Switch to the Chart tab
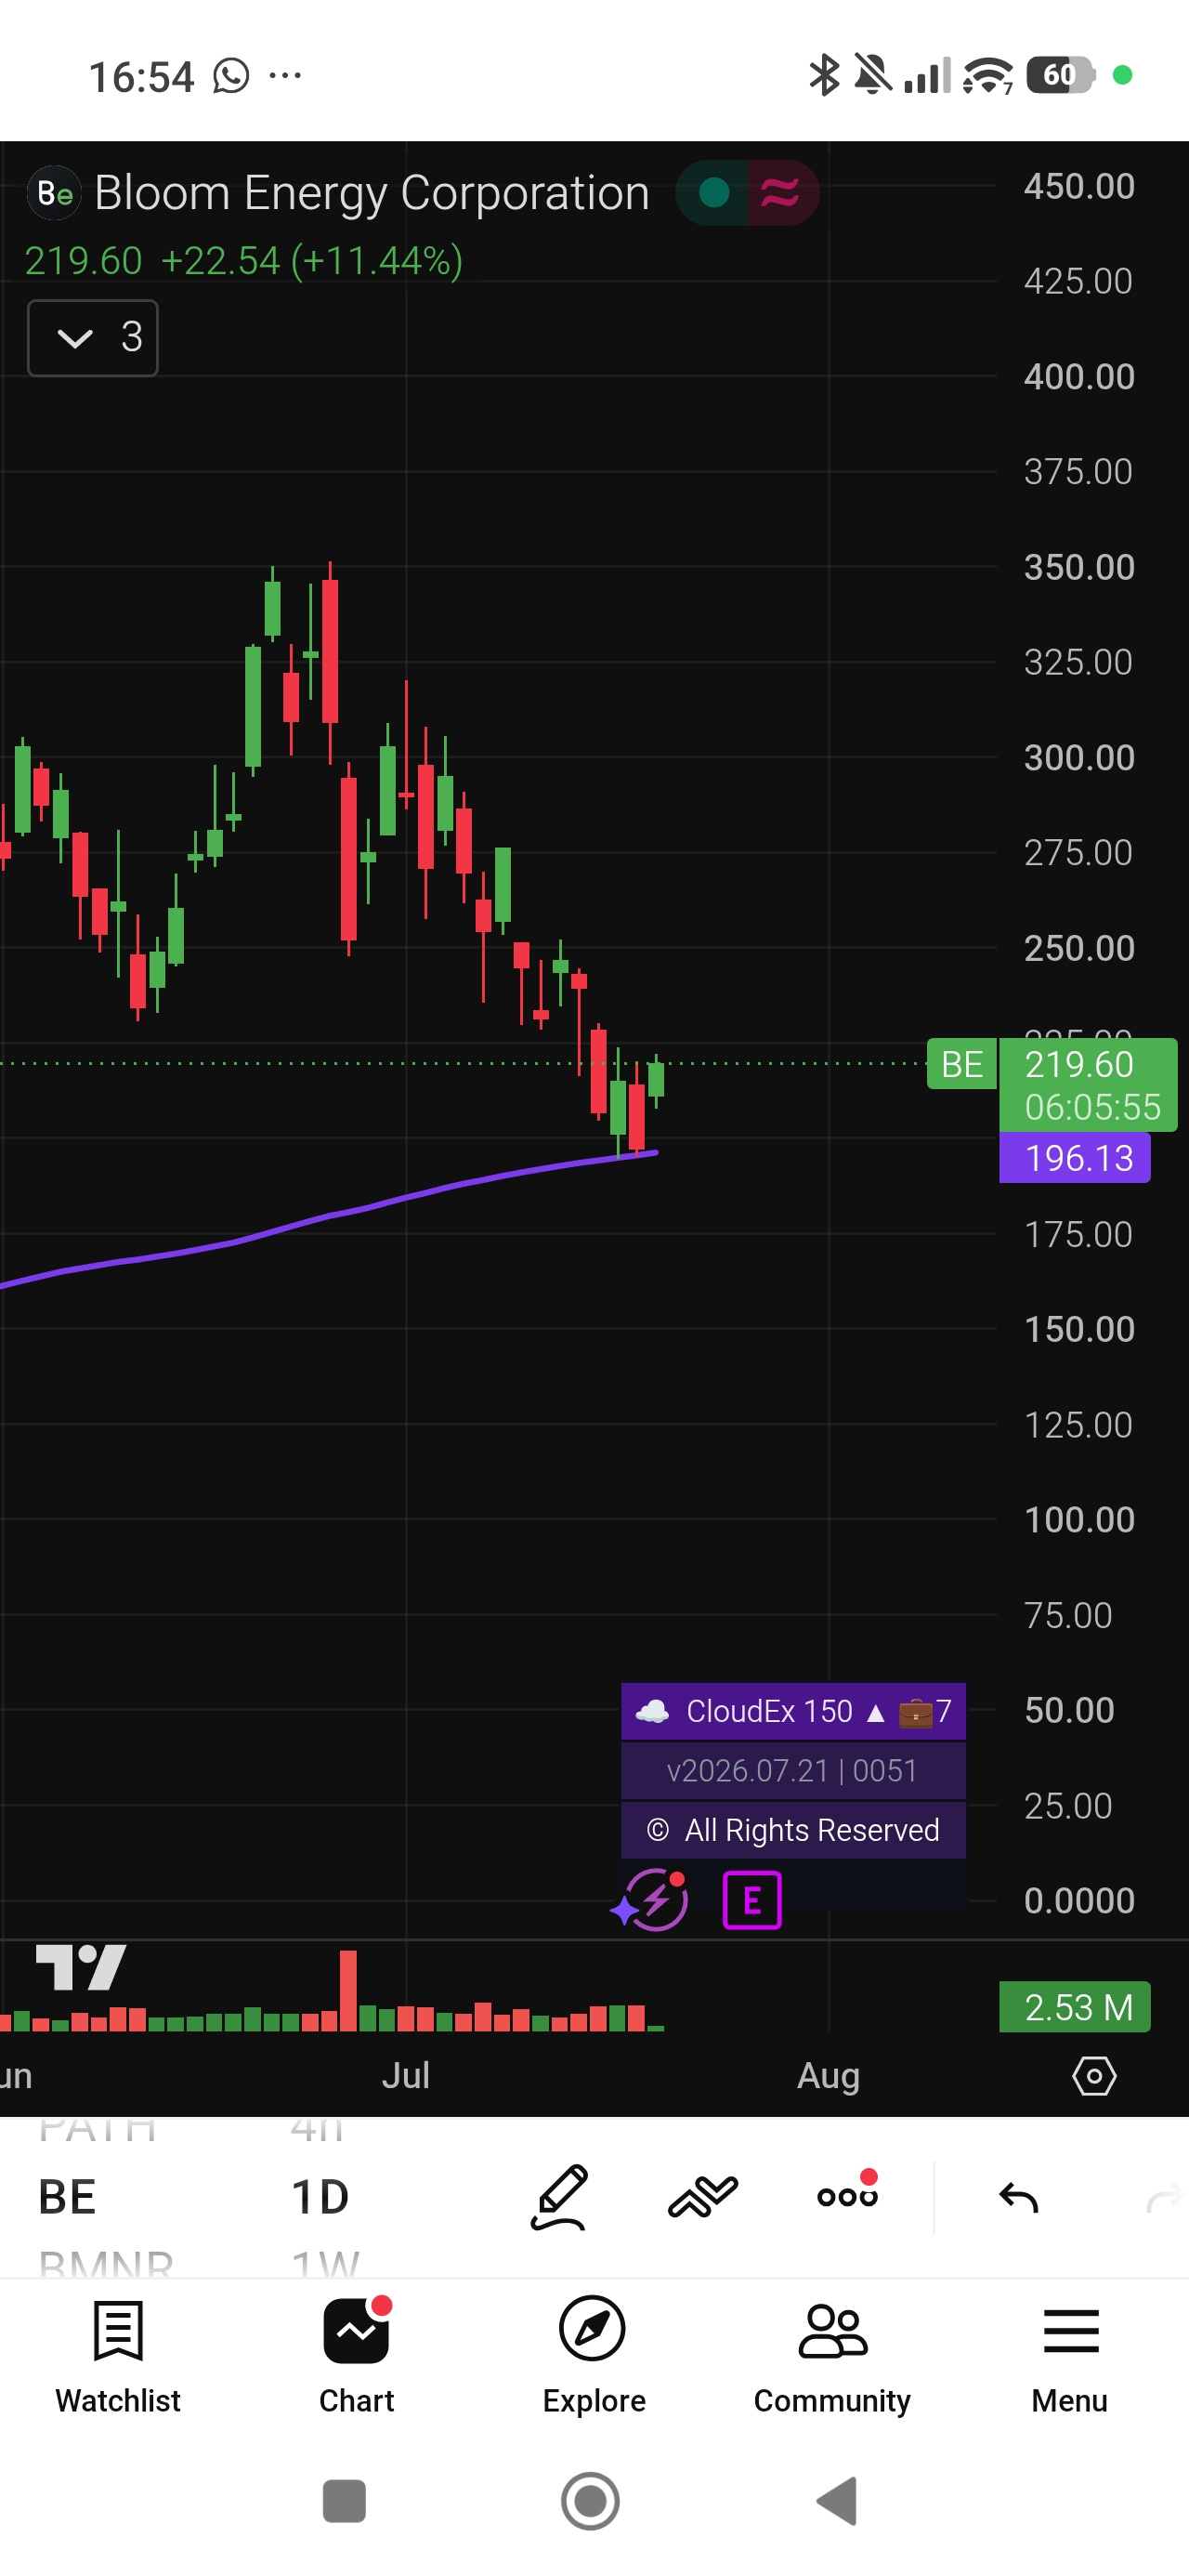Viewport: 1189px width, 2576px height. pos(357,2355)
